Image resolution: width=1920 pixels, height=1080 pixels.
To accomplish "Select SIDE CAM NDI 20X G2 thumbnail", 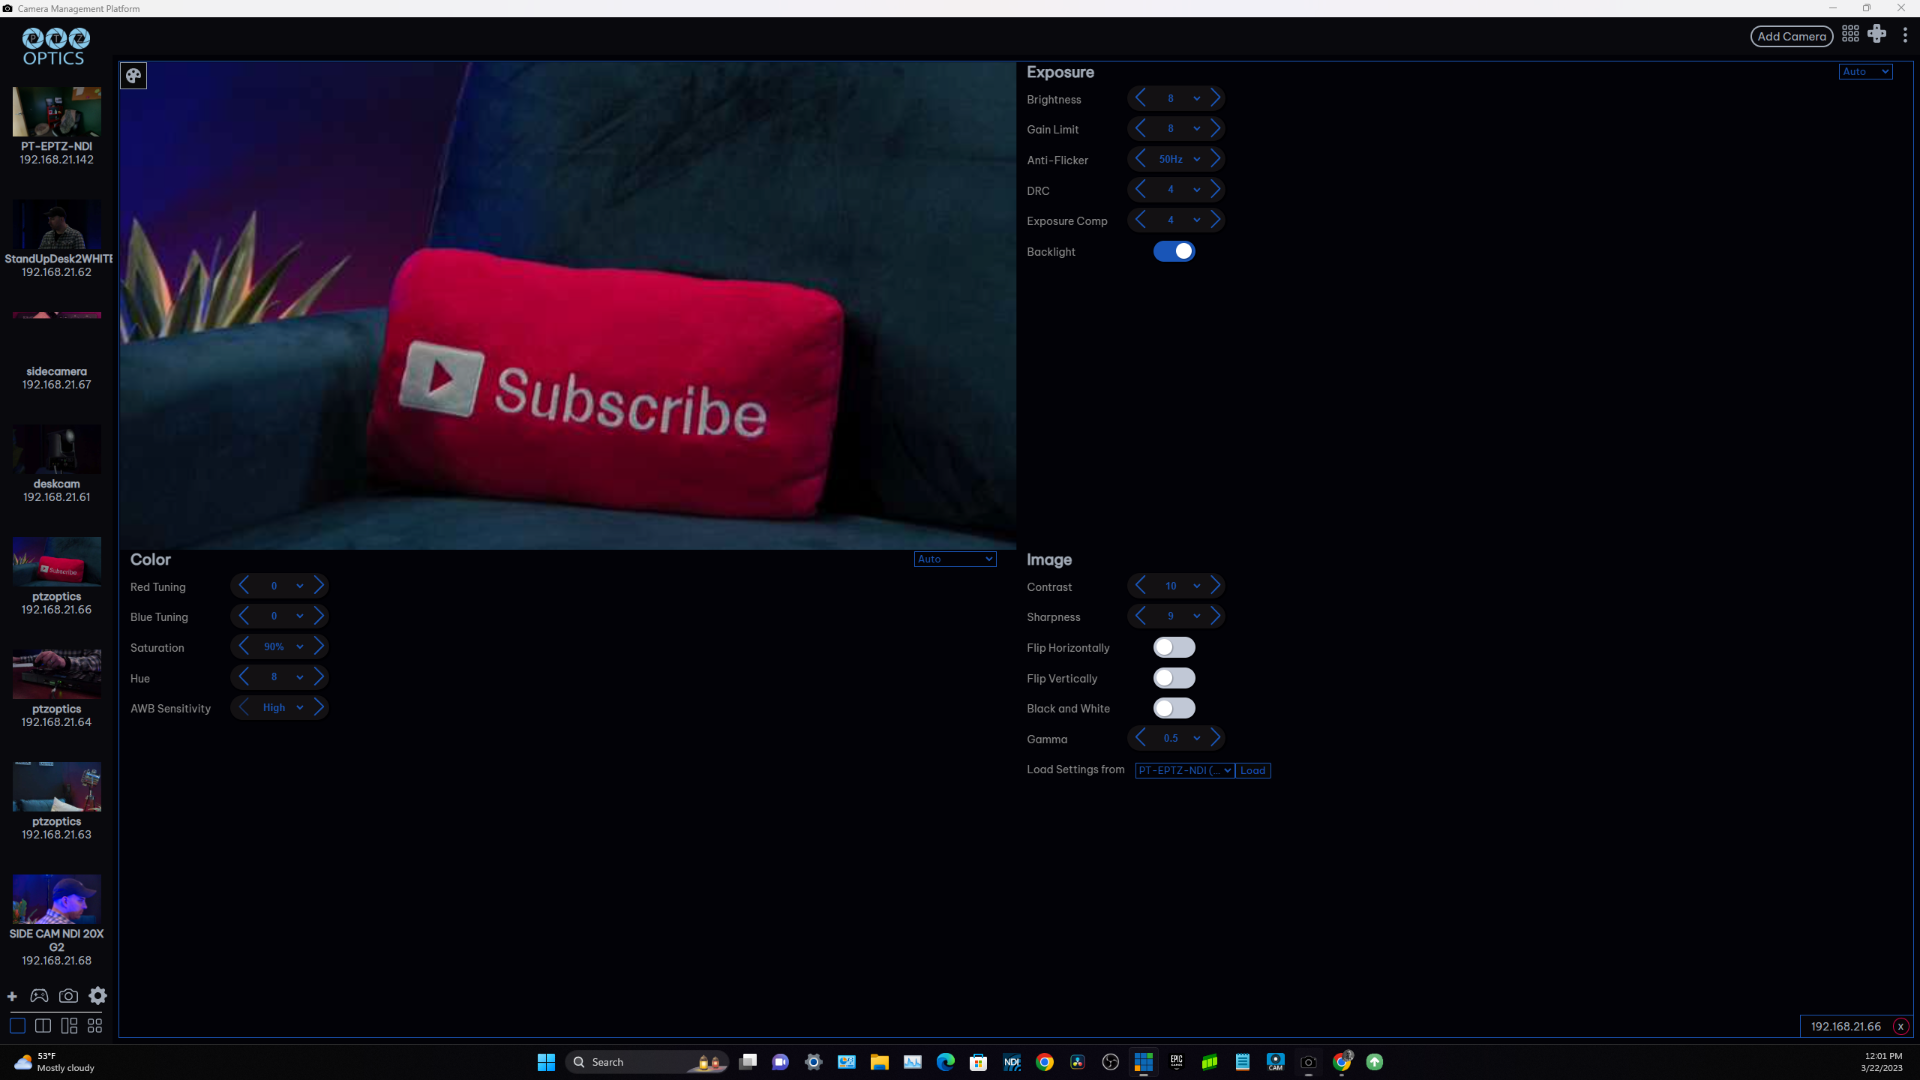I will (57, 899).
